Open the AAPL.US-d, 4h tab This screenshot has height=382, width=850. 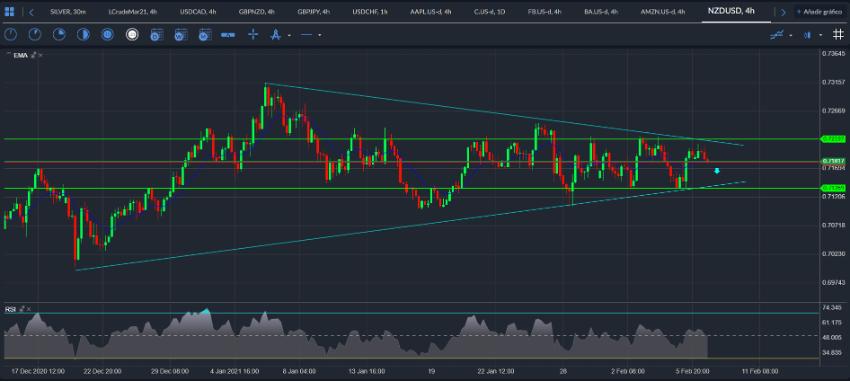430,11
